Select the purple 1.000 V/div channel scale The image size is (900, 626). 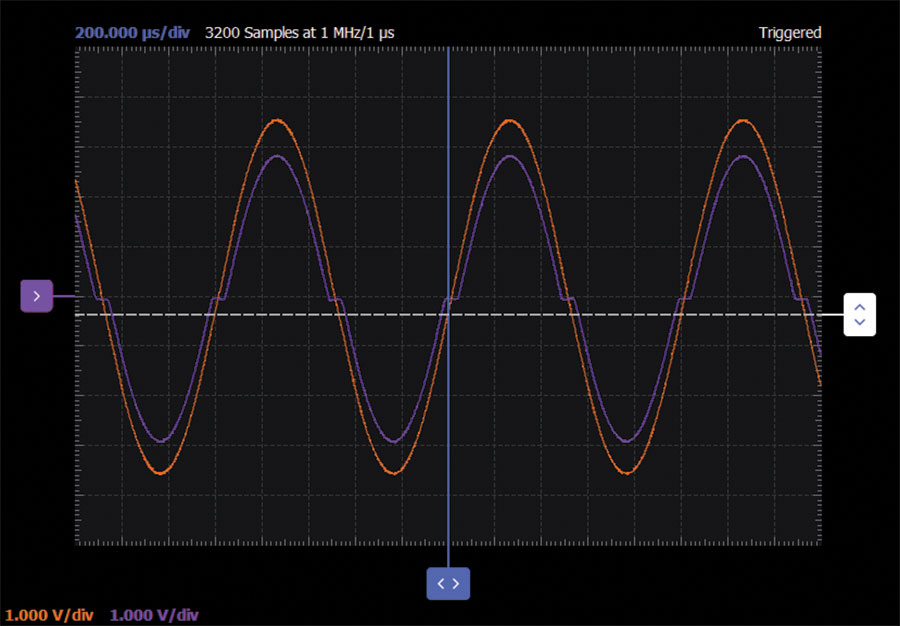[154, 615]
